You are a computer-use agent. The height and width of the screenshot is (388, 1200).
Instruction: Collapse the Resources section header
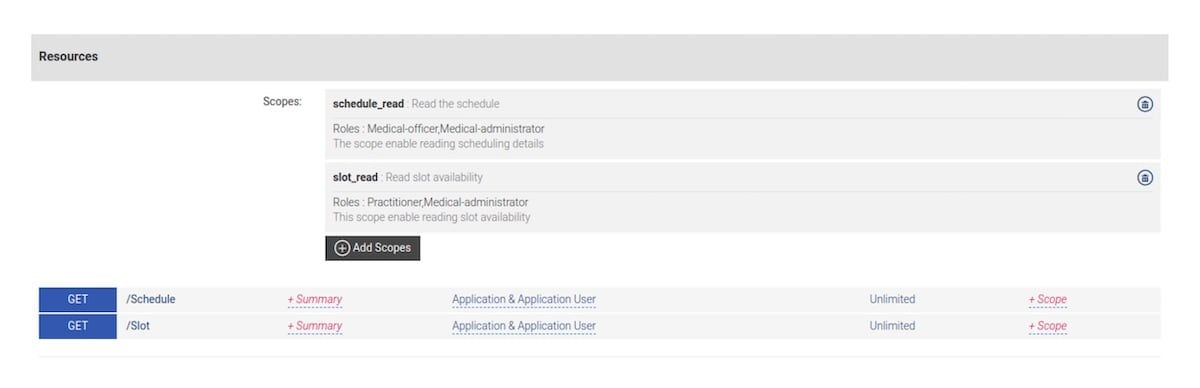(600, 57)
